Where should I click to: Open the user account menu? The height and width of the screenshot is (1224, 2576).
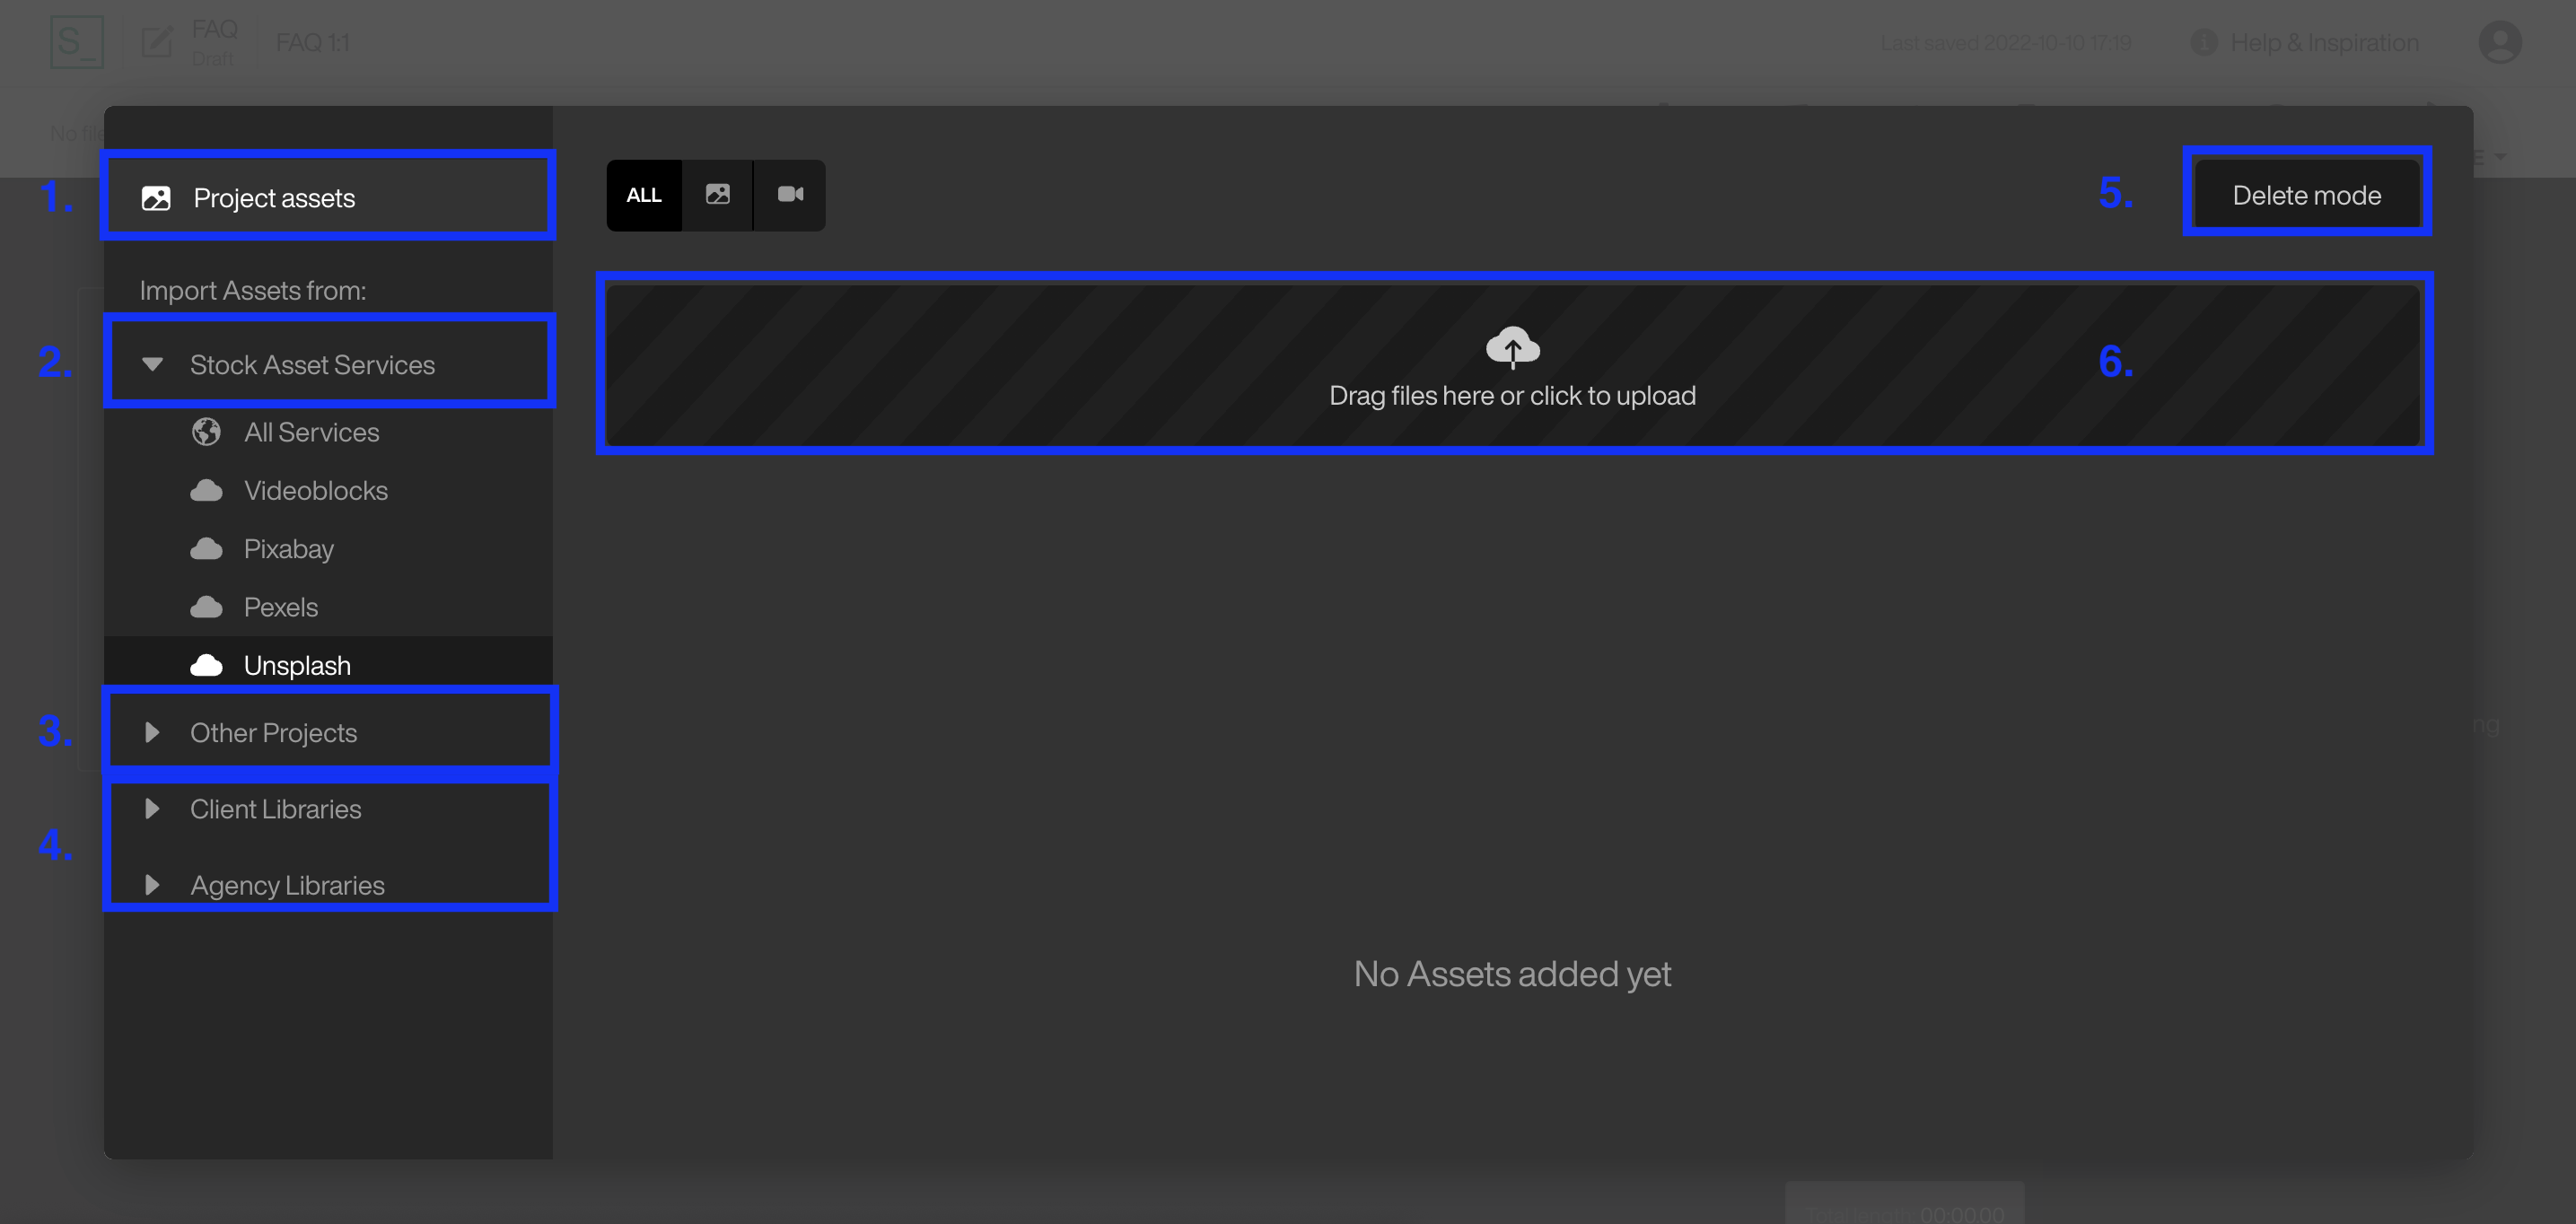pos(2499,42)
